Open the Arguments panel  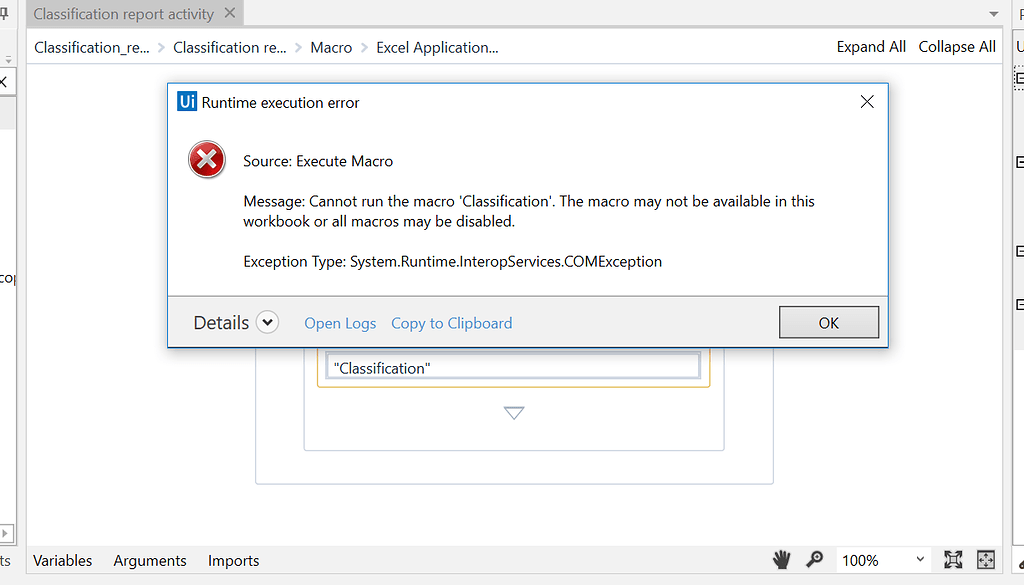pyautogui.click(x=149, y=560)
